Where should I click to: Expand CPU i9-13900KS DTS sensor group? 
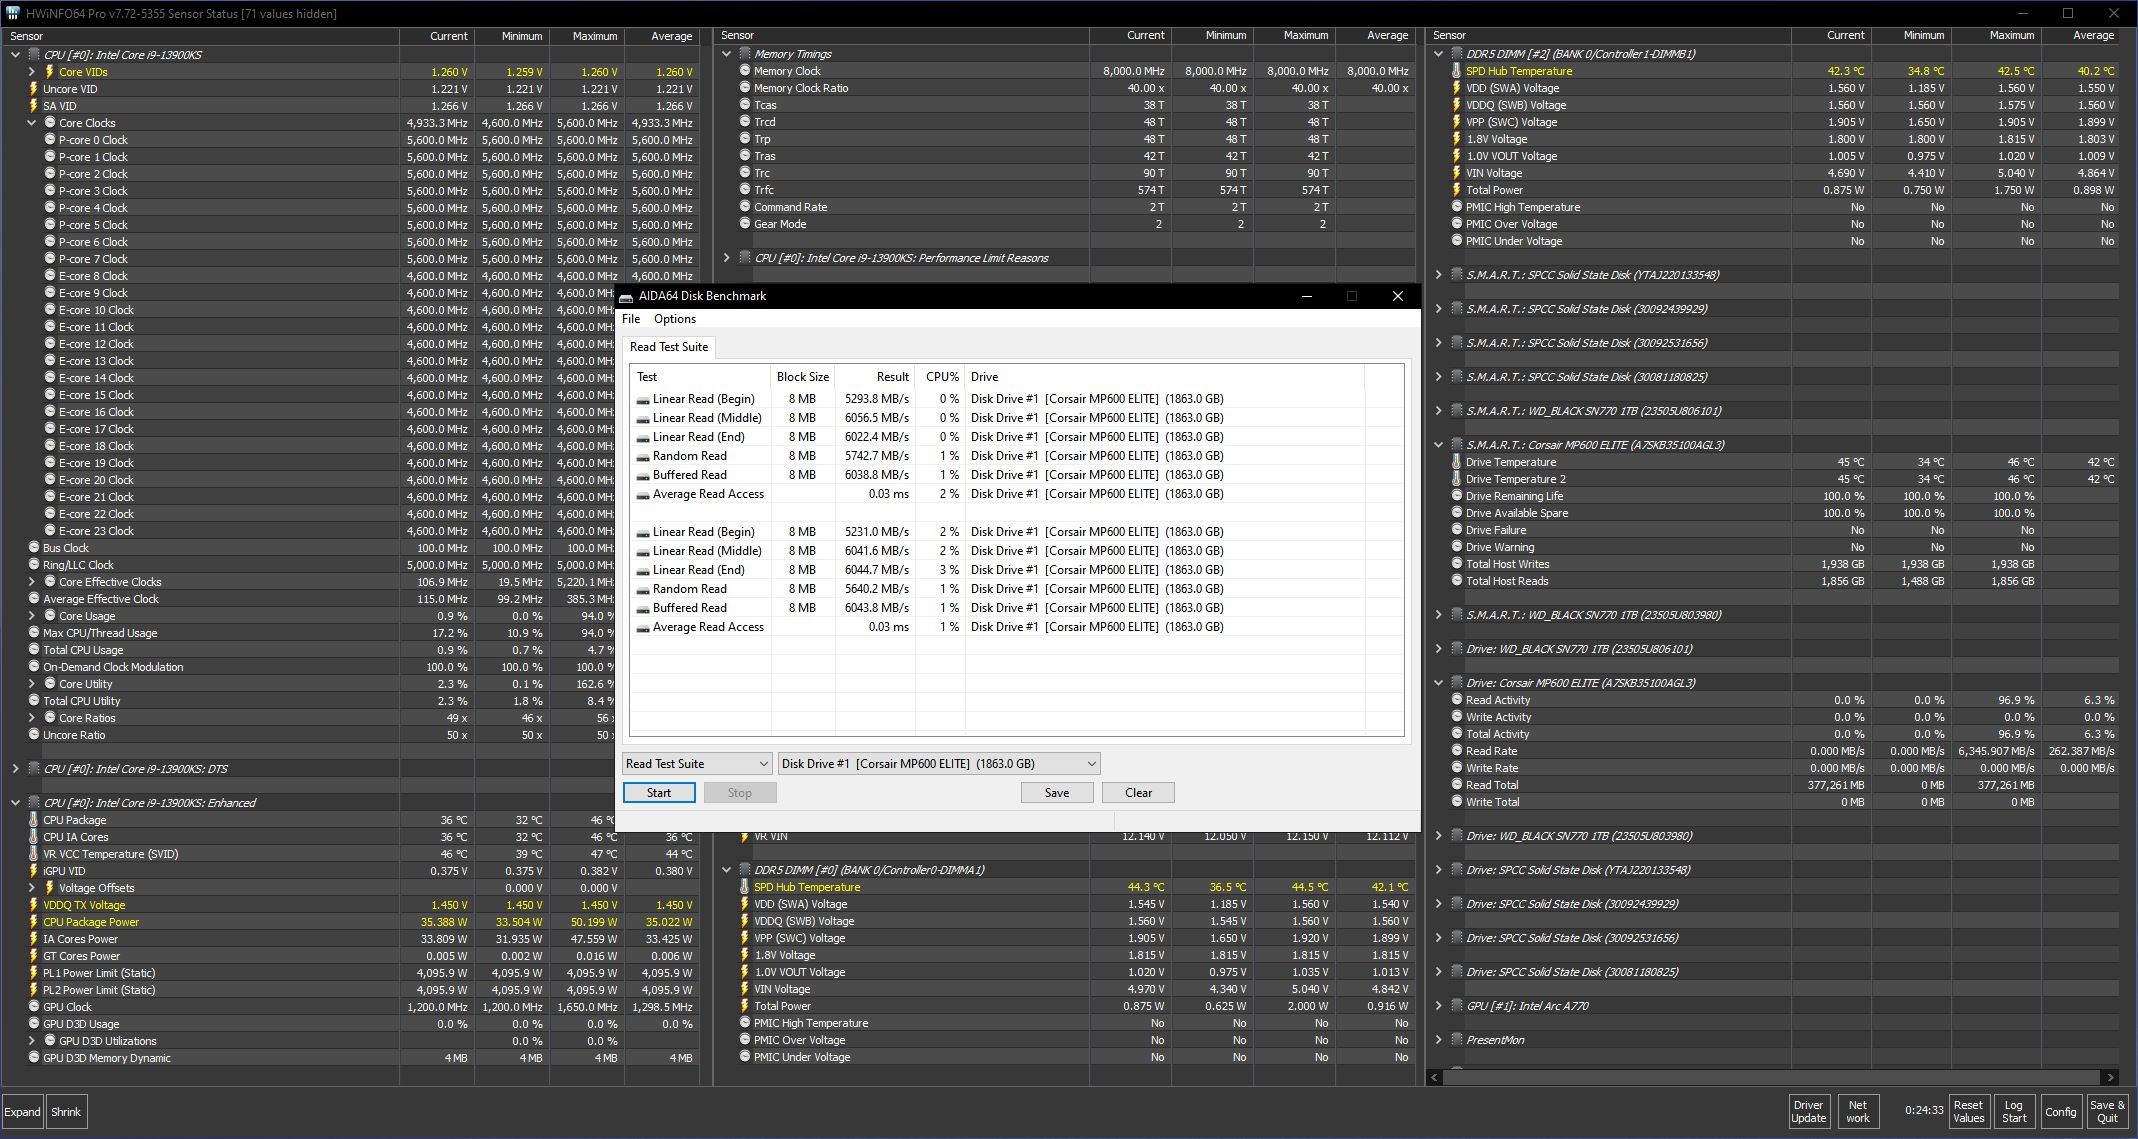click(x=15, y=769)
